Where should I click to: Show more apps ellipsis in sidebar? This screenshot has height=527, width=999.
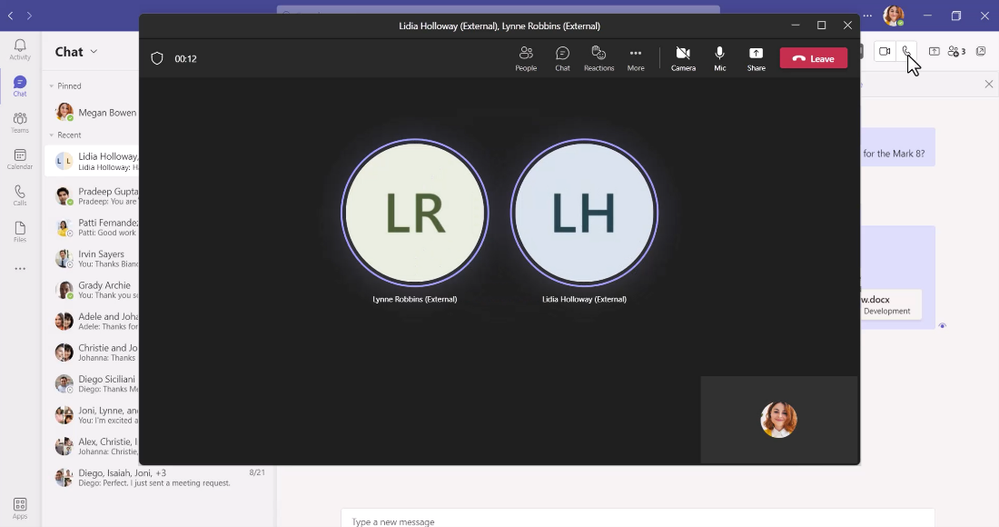click(20, 268)
